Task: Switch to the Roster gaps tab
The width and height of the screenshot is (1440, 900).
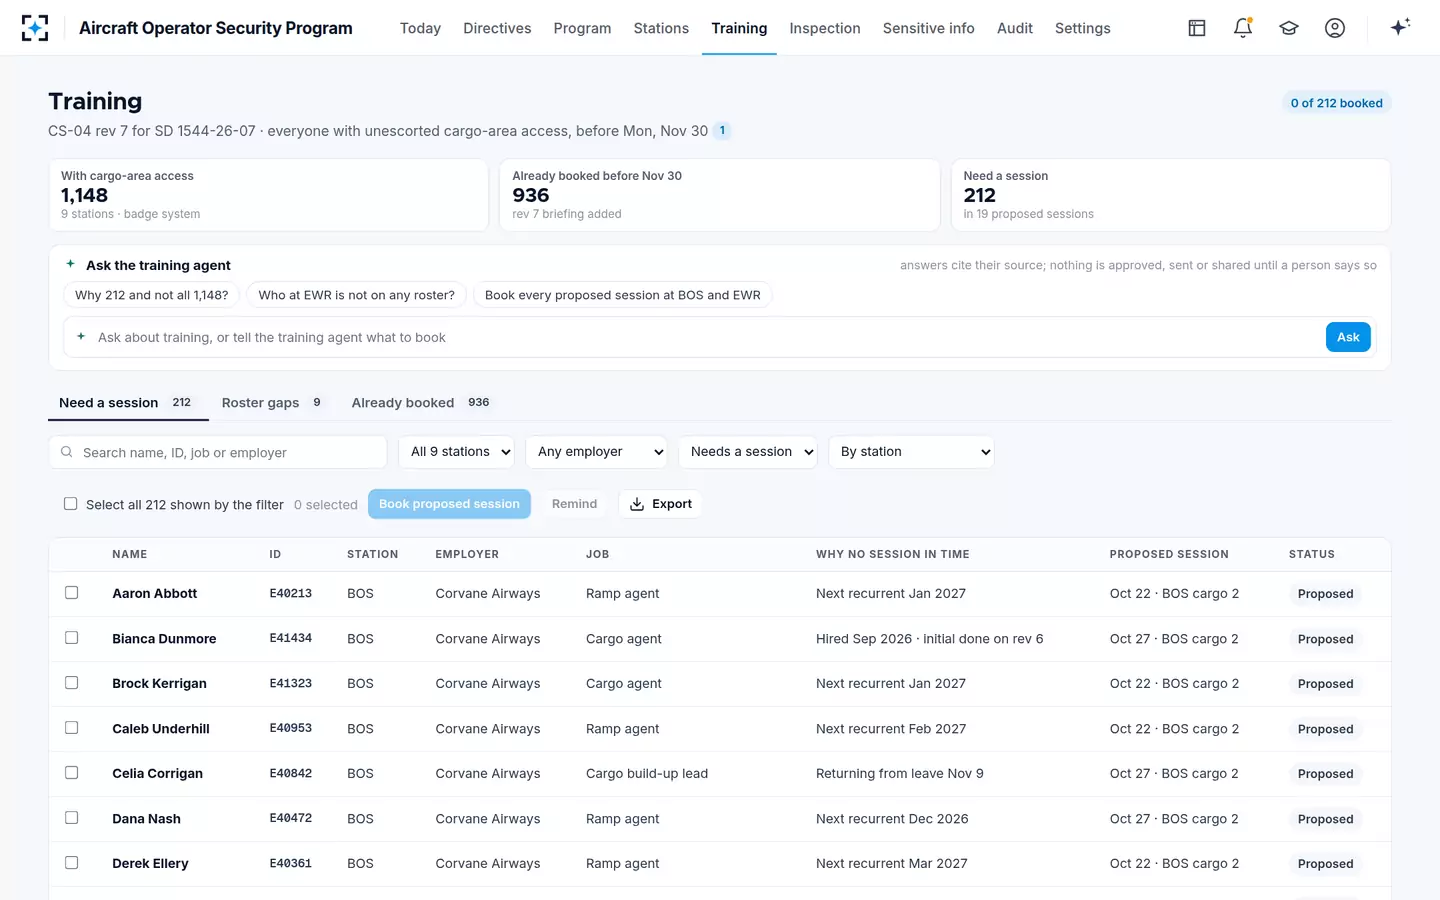Action: coord(273,403)
